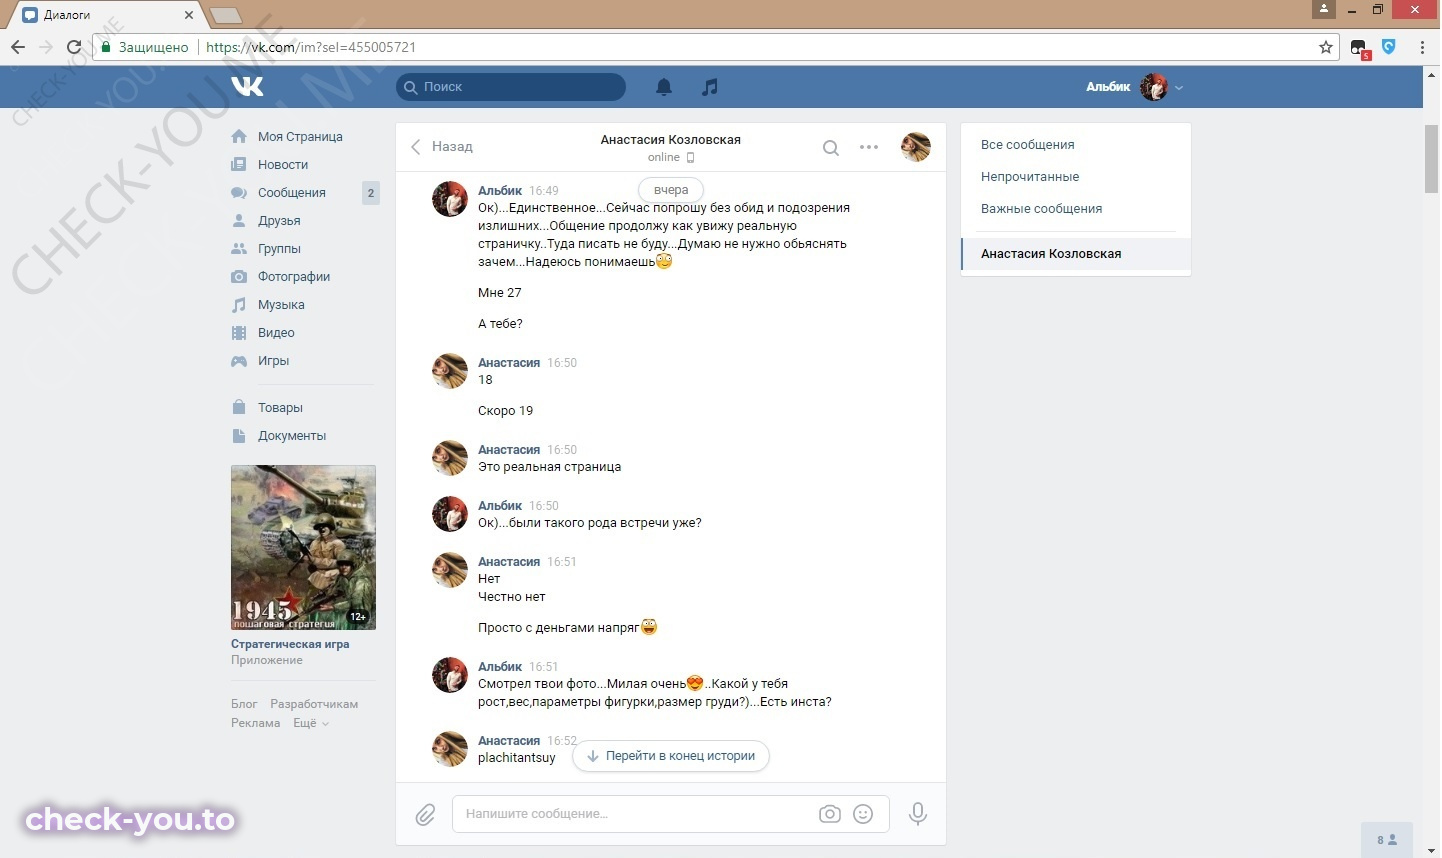Click the URL address bar
Image resolution: width=1442 pixels, height=858 pixels.
(700, 47)
